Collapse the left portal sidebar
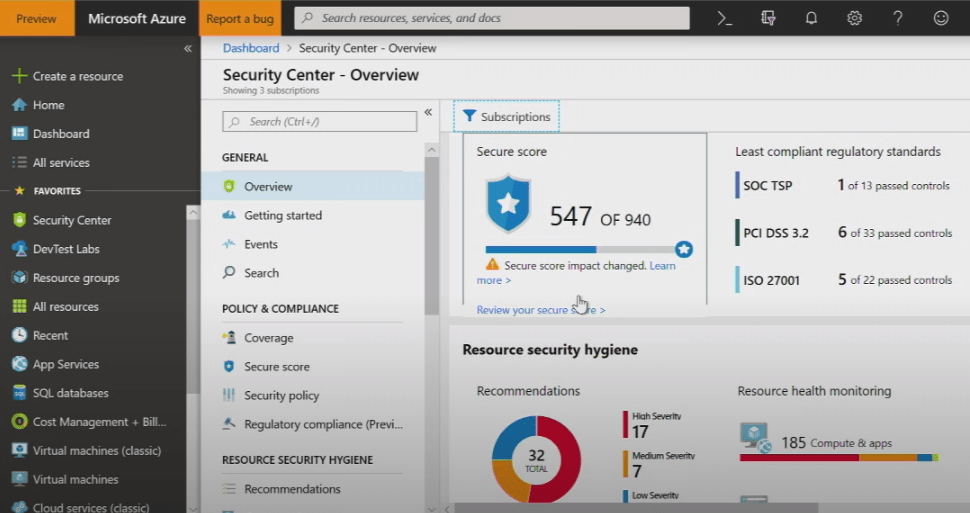This screenshot has height=513, width=970. tap(187, 48)
